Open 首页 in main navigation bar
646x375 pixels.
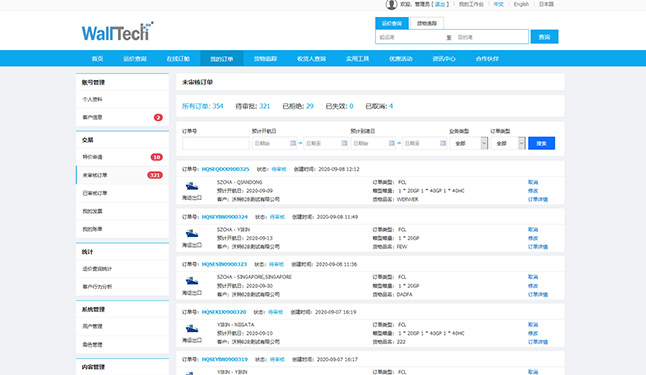click(x=97, y=59)
